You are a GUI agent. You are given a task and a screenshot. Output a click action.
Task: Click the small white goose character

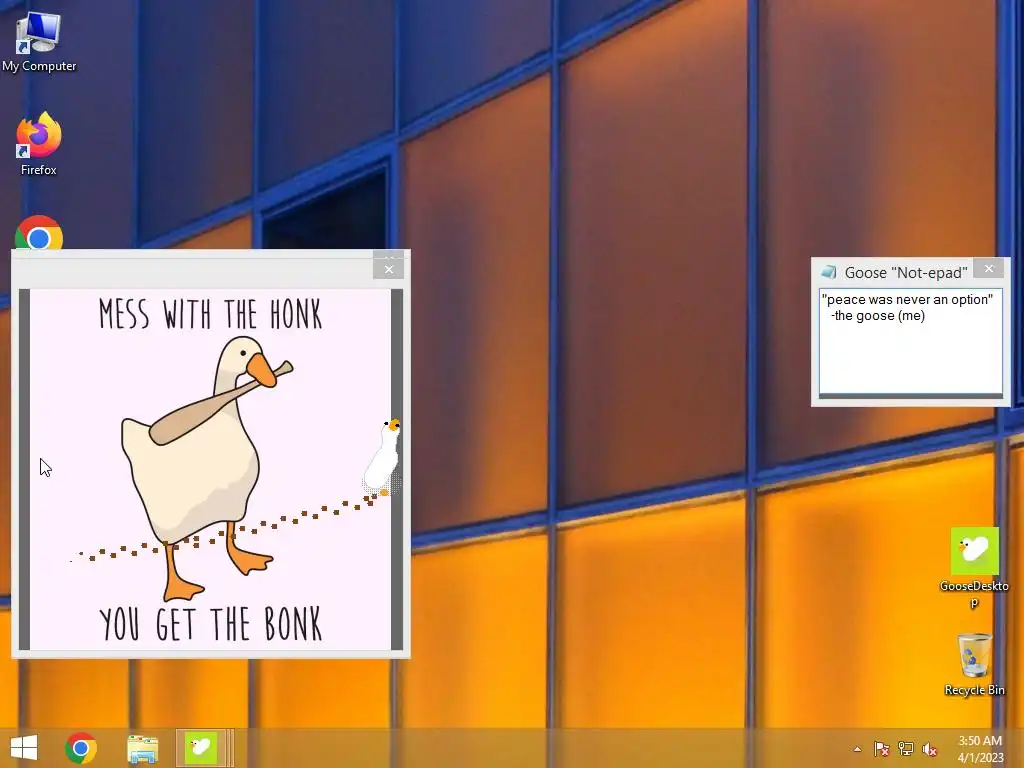click(383, 458)
